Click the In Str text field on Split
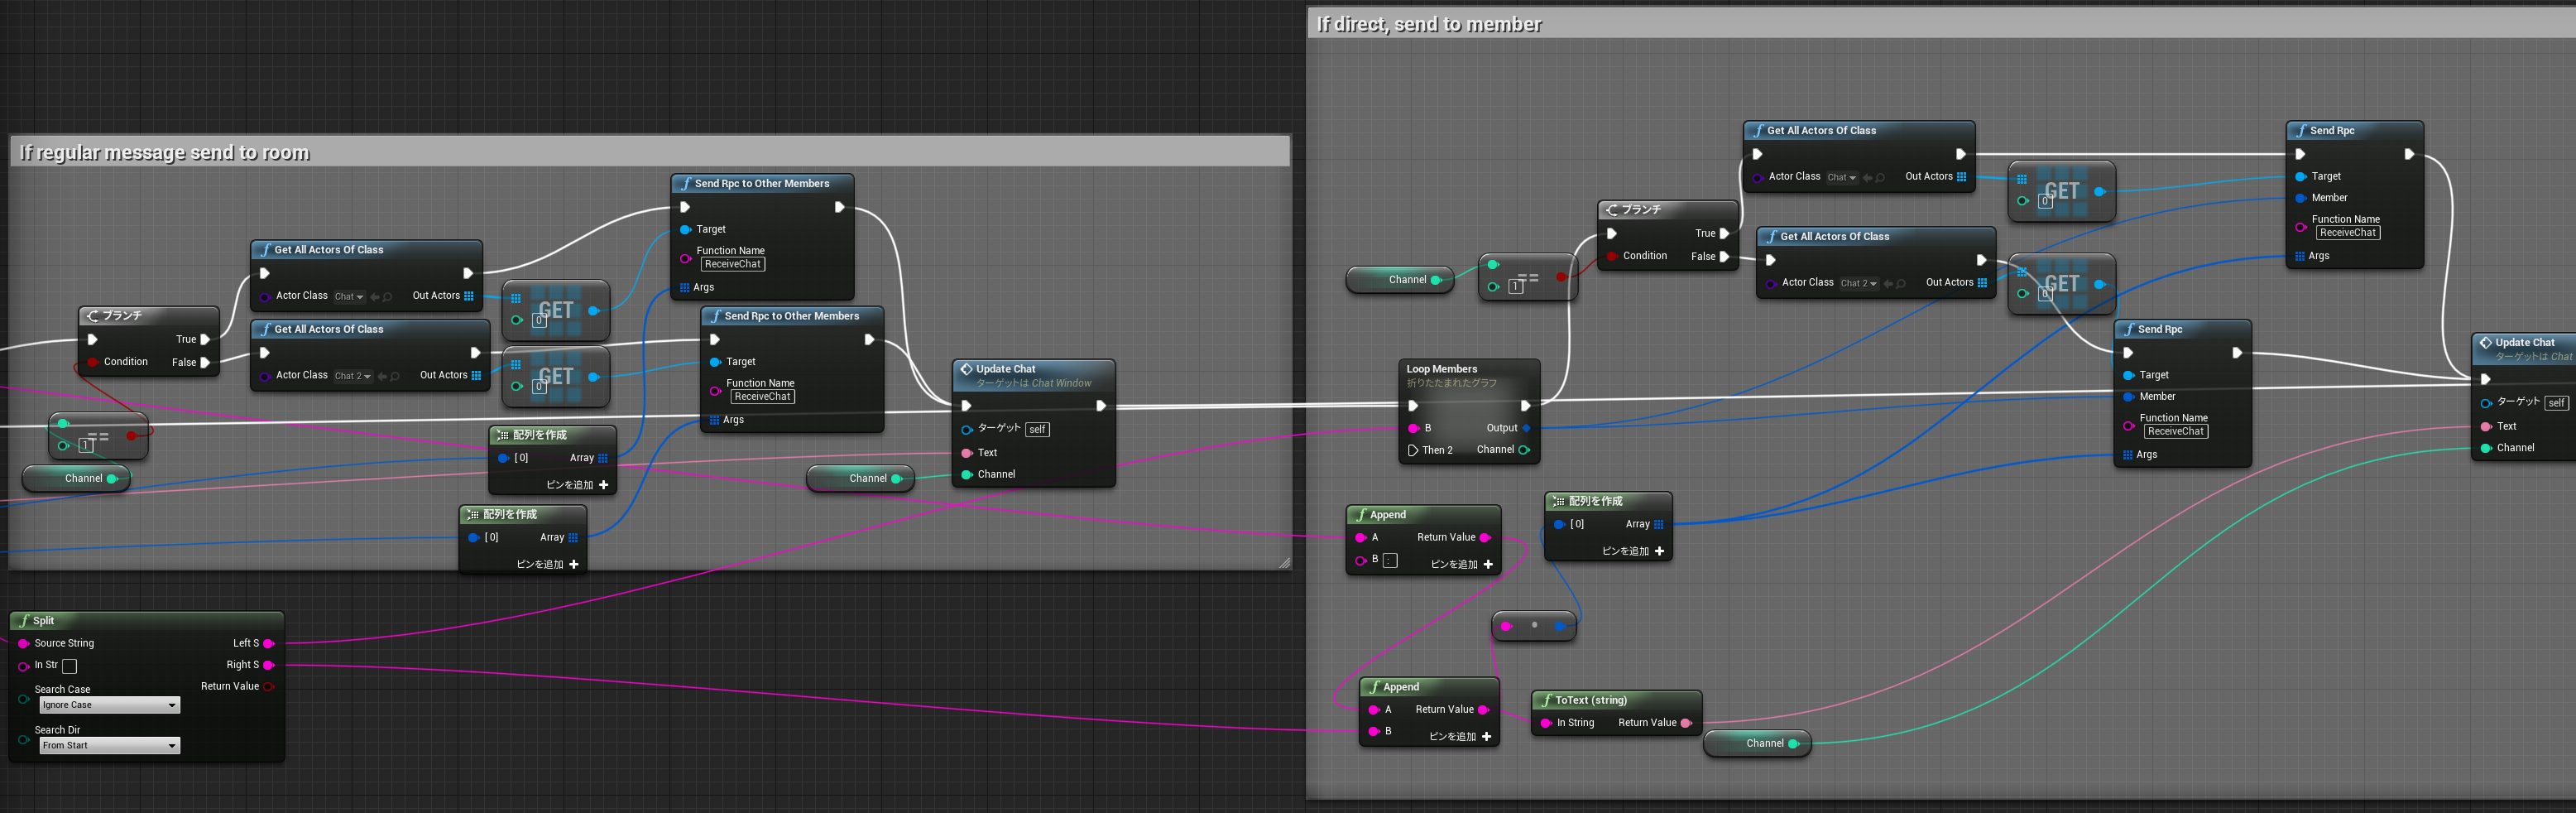The width and height of the screenshot is (2576, 813). point(69,666)
